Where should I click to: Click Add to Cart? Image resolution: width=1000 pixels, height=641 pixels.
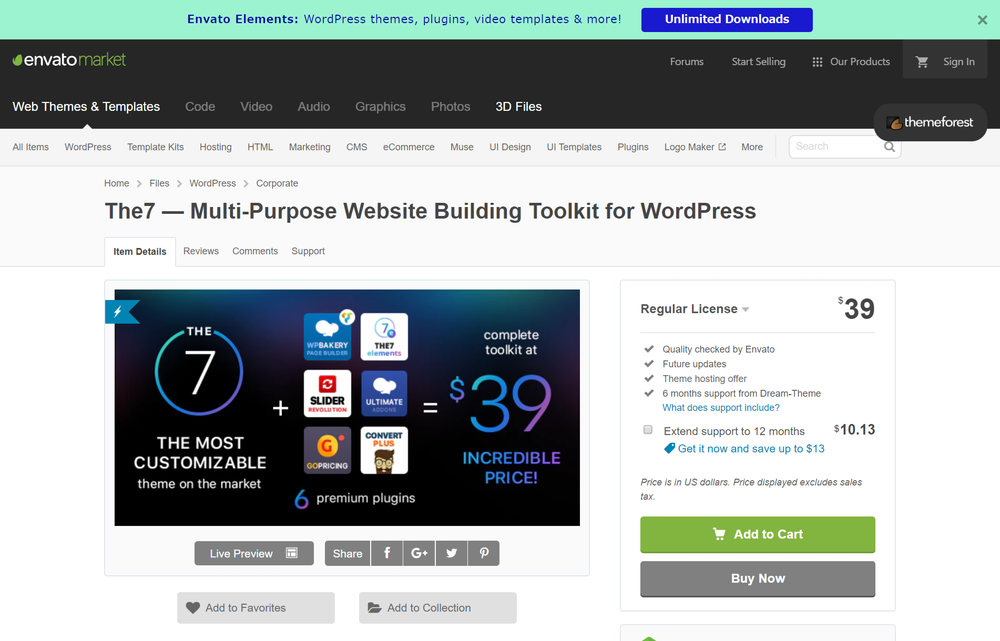(758, 534)
